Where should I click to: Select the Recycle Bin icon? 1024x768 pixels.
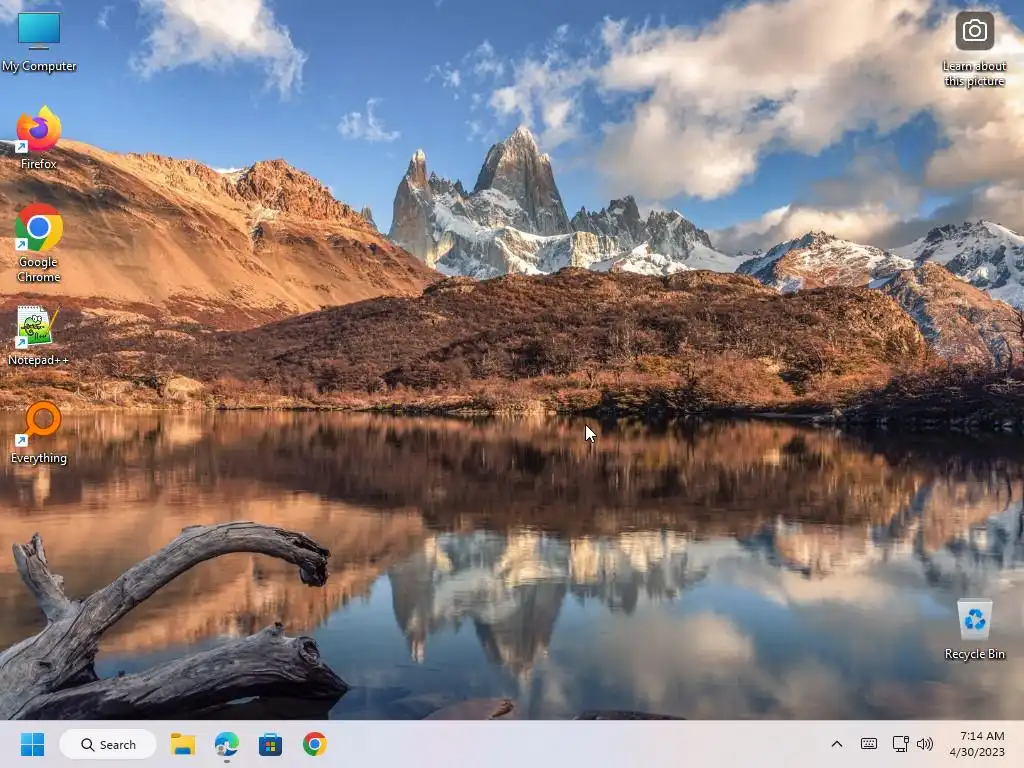point(974,628)
